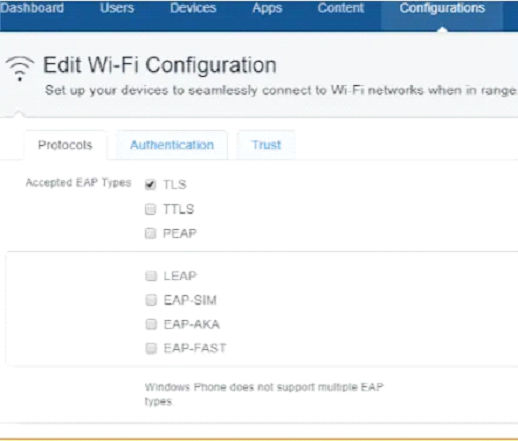Click the Accepted EAP Types label

coord(78,183)
